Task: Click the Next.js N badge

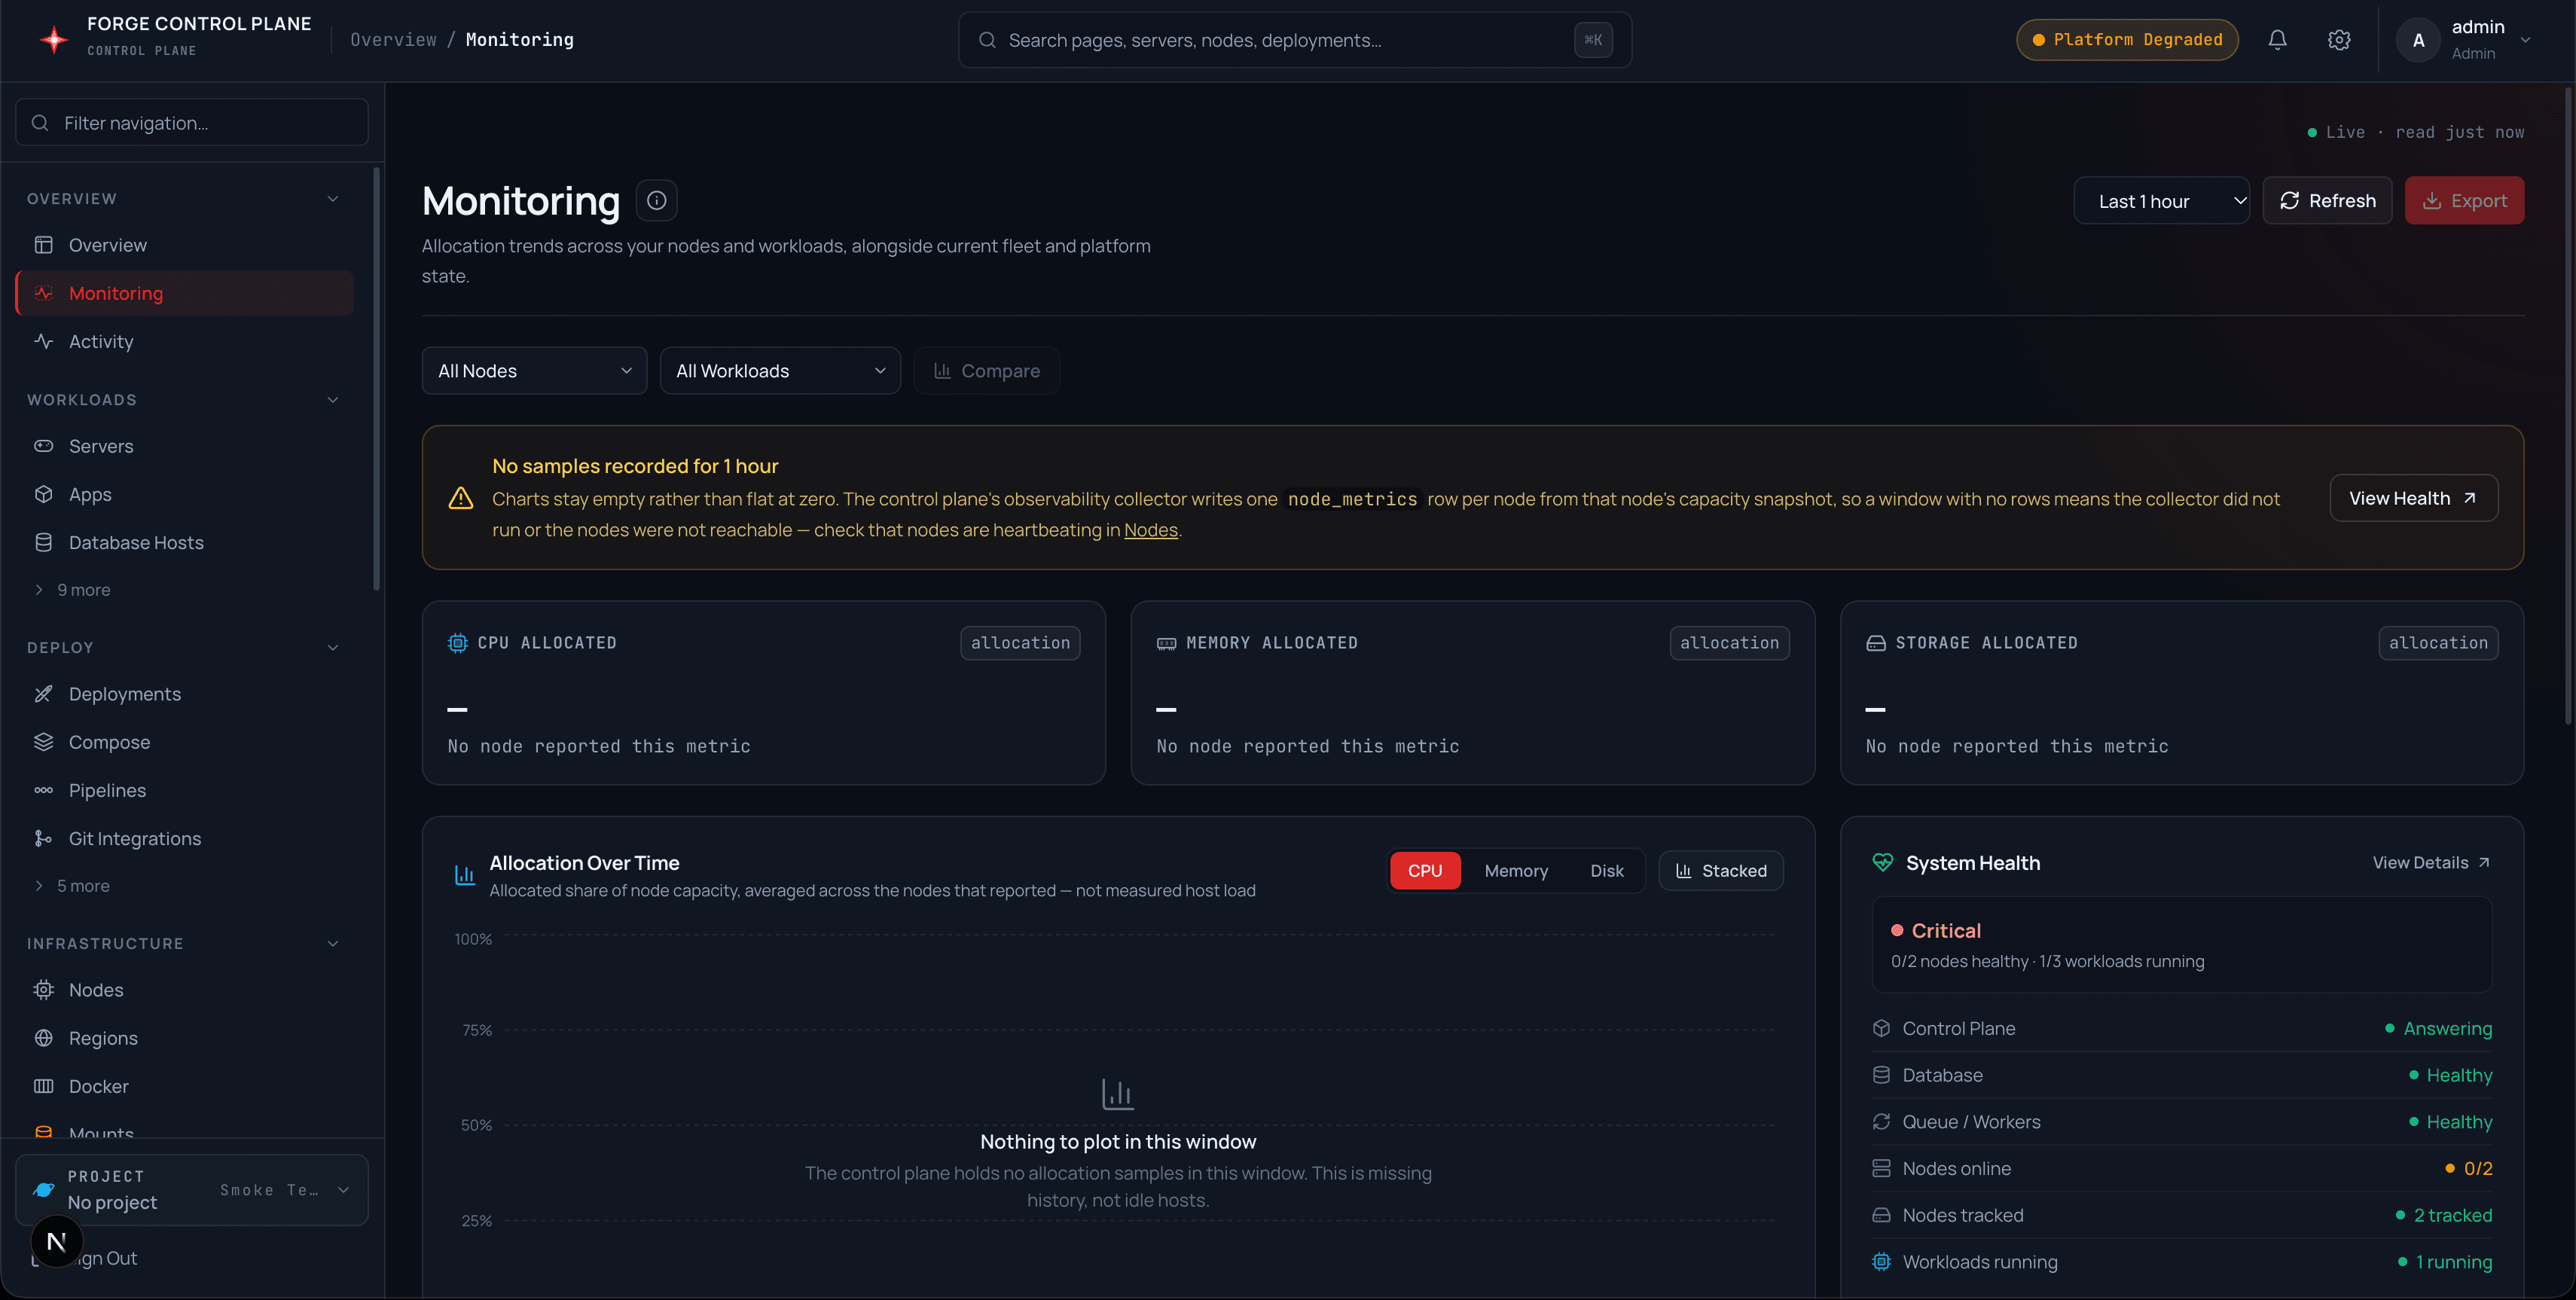Action: (x=56, y=1241)
